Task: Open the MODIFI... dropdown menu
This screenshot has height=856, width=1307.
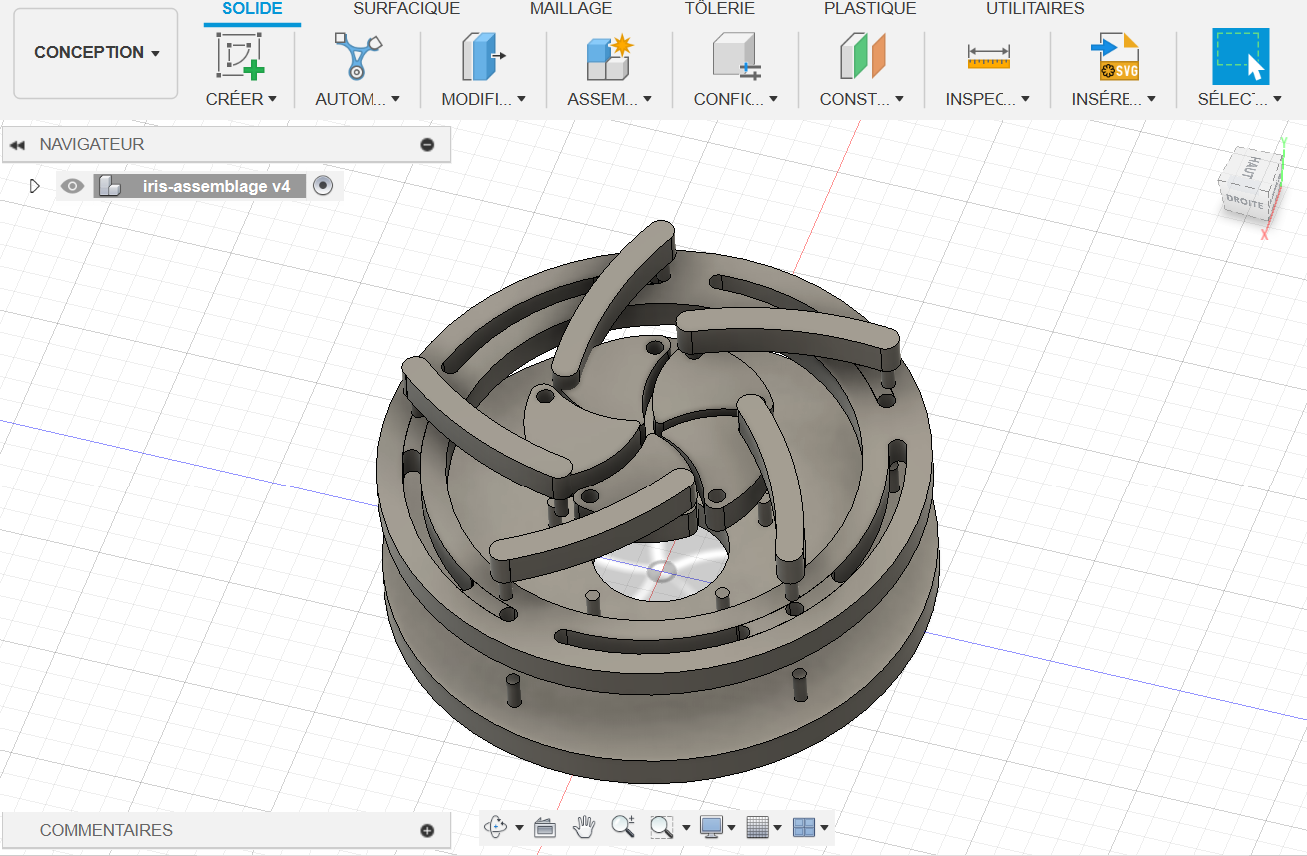Action: click(x=483, y=99)
